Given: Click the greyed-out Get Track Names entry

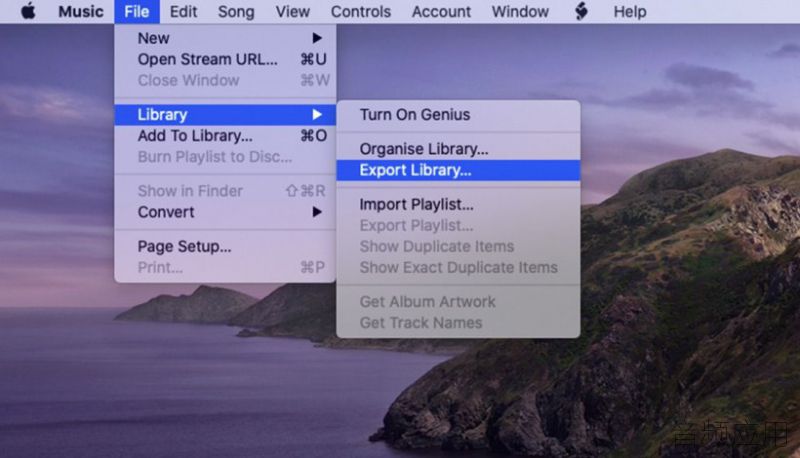Looking at the screenshot, I should click(458, 323).
